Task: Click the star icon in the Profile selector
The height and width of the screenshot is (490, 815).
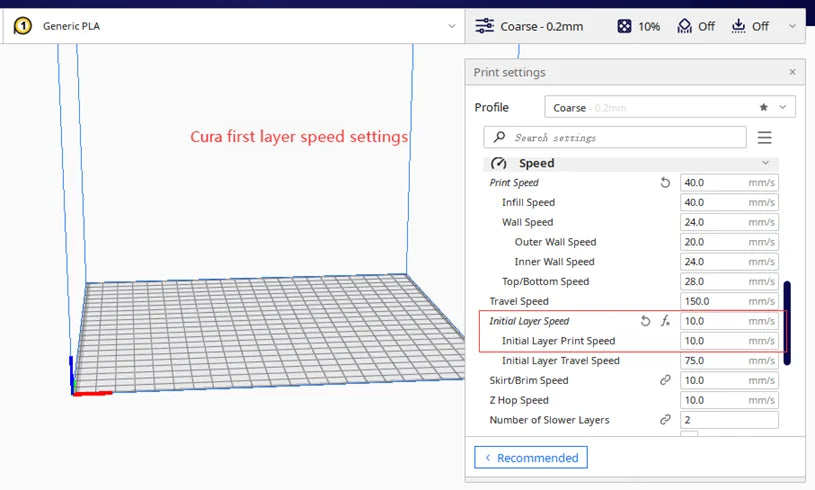Action: (x=764, y=107)
